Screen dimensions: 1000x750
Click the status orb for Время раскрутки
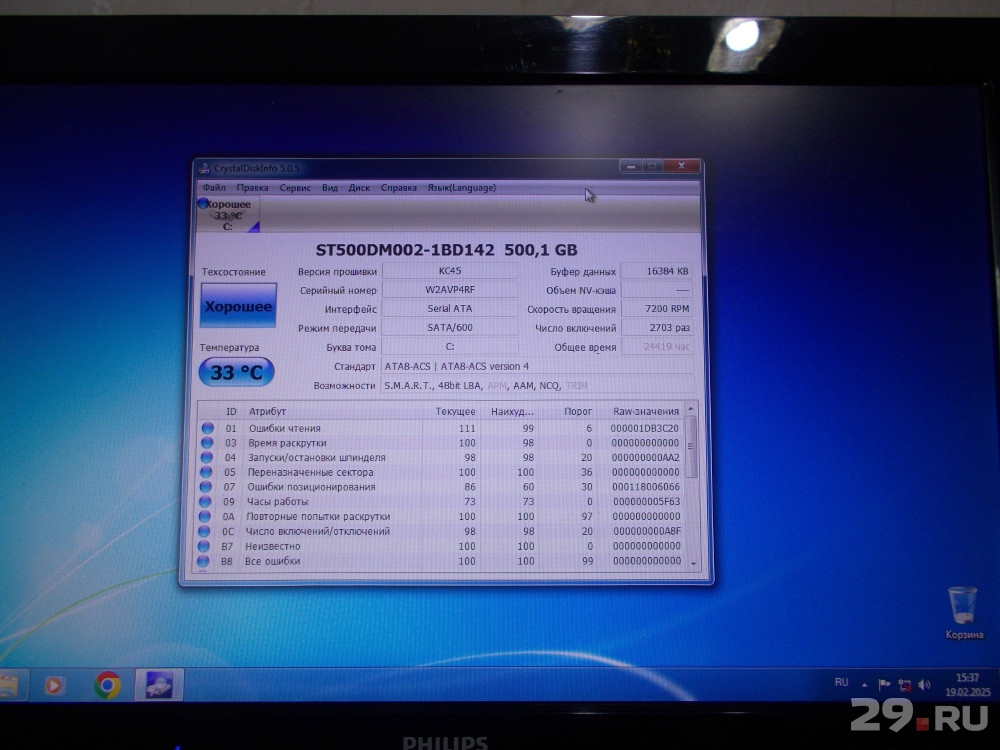tap(207, 443)
